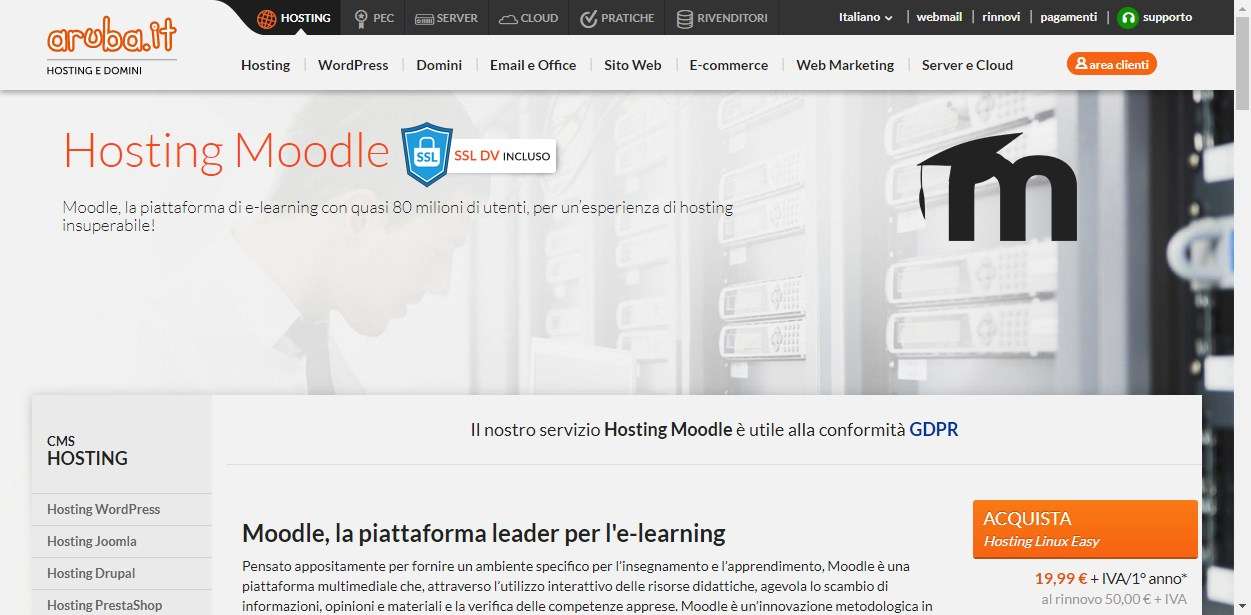Expand the Email e Office menu

(x=532, y=64)
